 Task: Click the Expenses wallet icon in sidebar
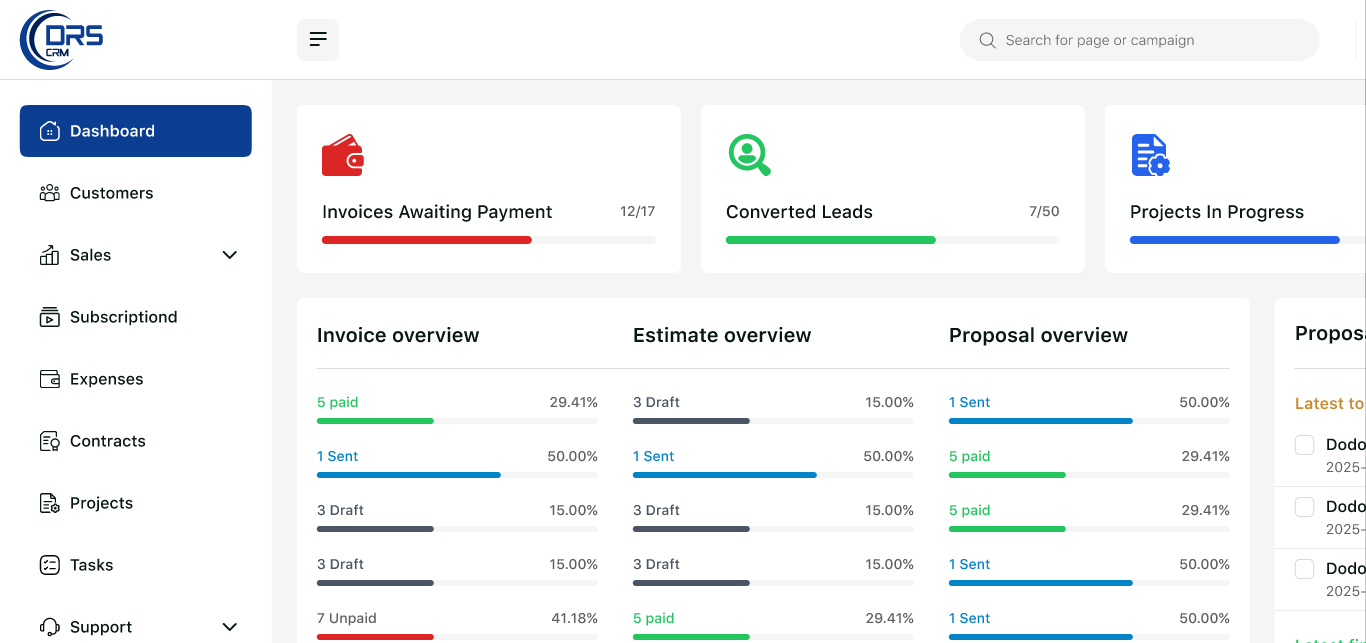coord(49,379)
